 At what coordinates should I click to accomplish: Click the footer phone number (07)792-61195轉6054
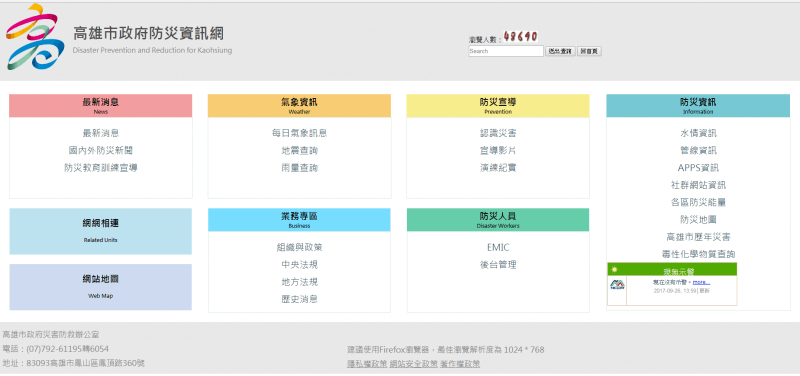pyautogui.click(x=67, y=349)
